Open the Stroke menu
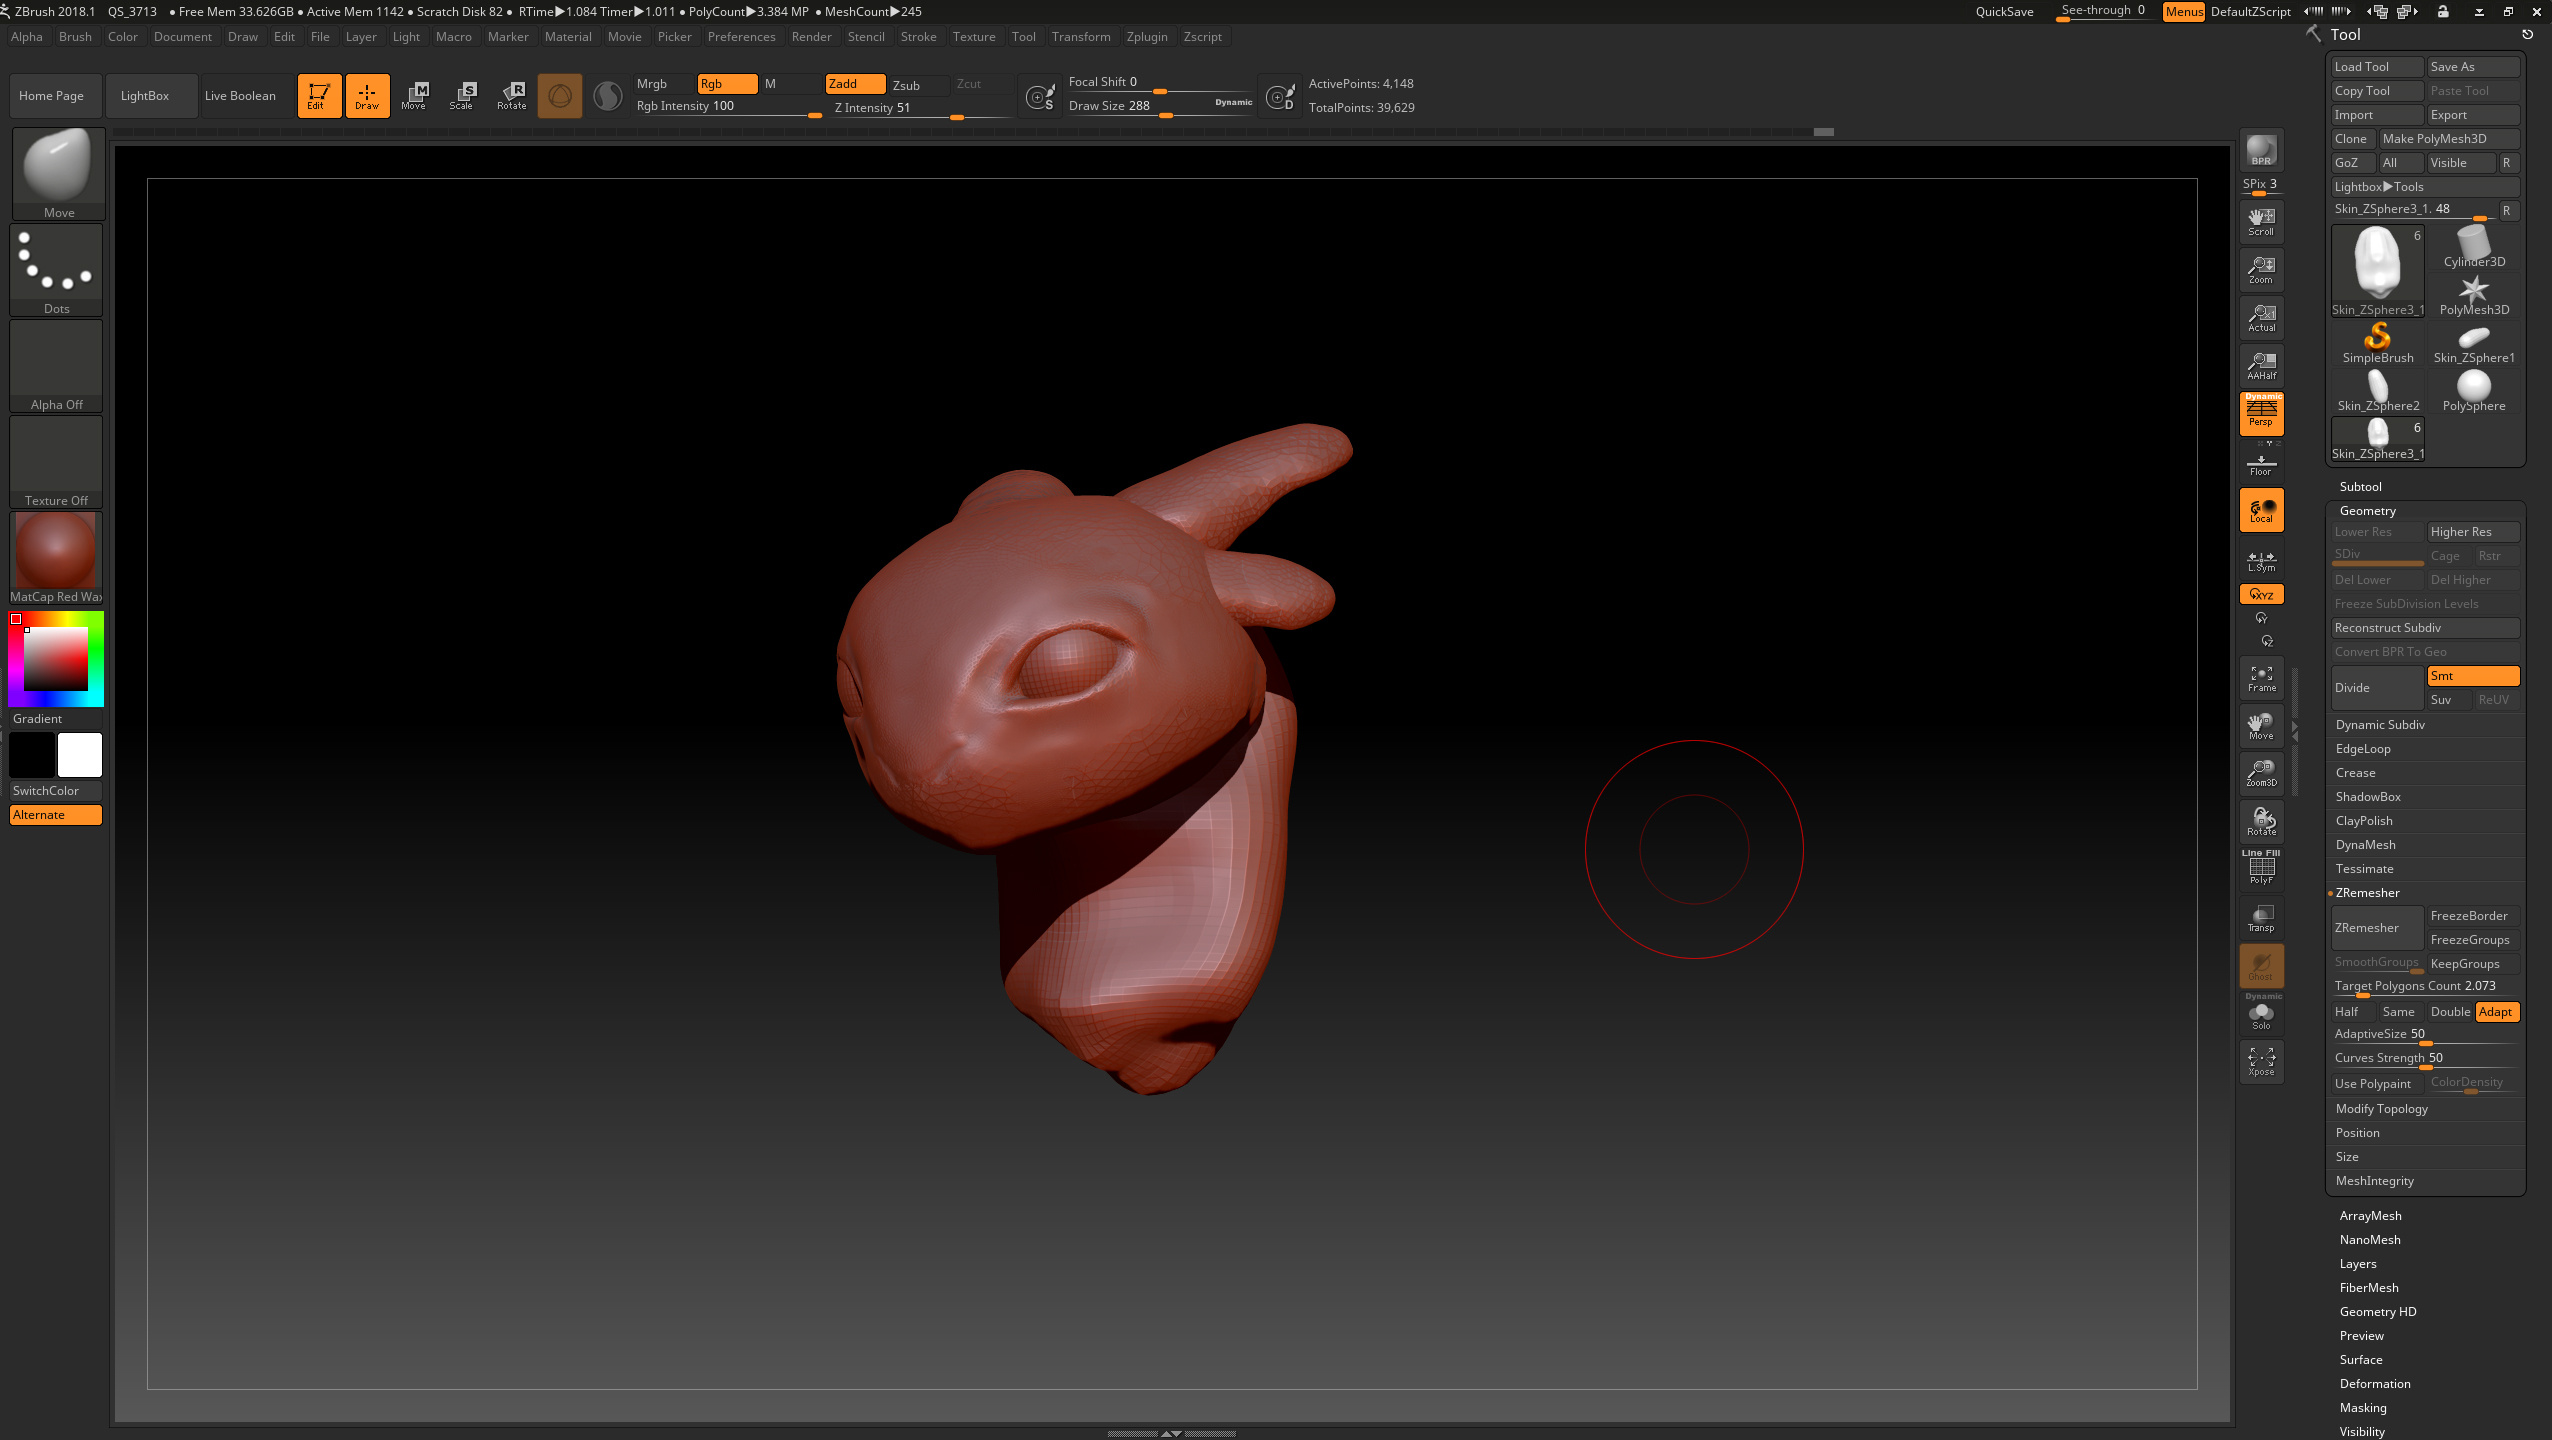This screenshot has height=1440, width=2552. tap(917, 37)
